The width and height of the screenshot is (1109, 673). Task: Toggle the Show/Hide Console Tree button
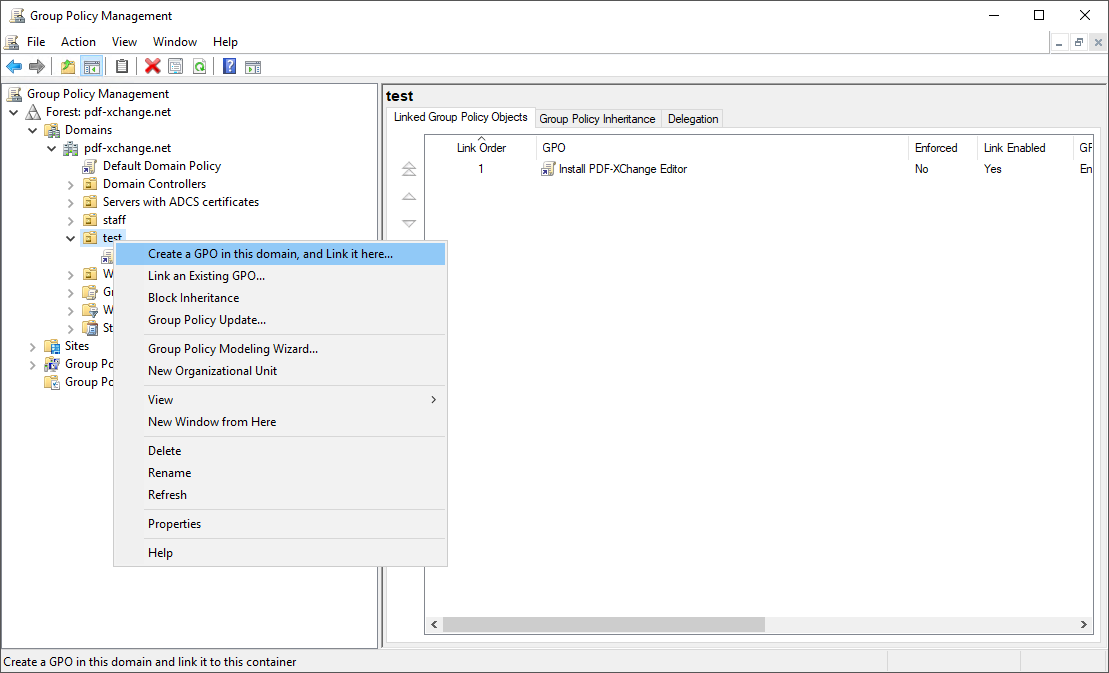point(91,66)
